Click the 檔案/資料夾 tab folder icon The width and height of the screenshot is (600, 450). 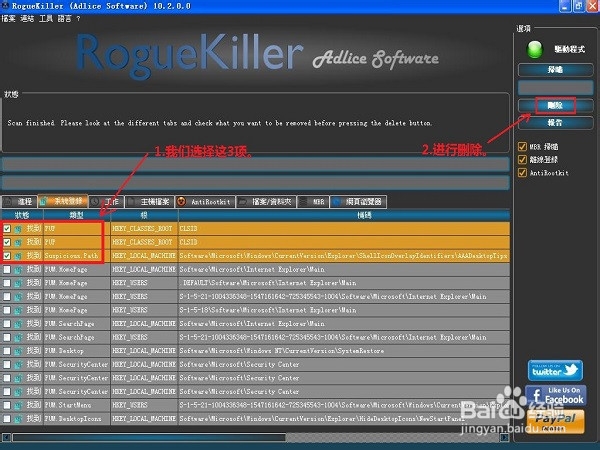tap(242, 201)
